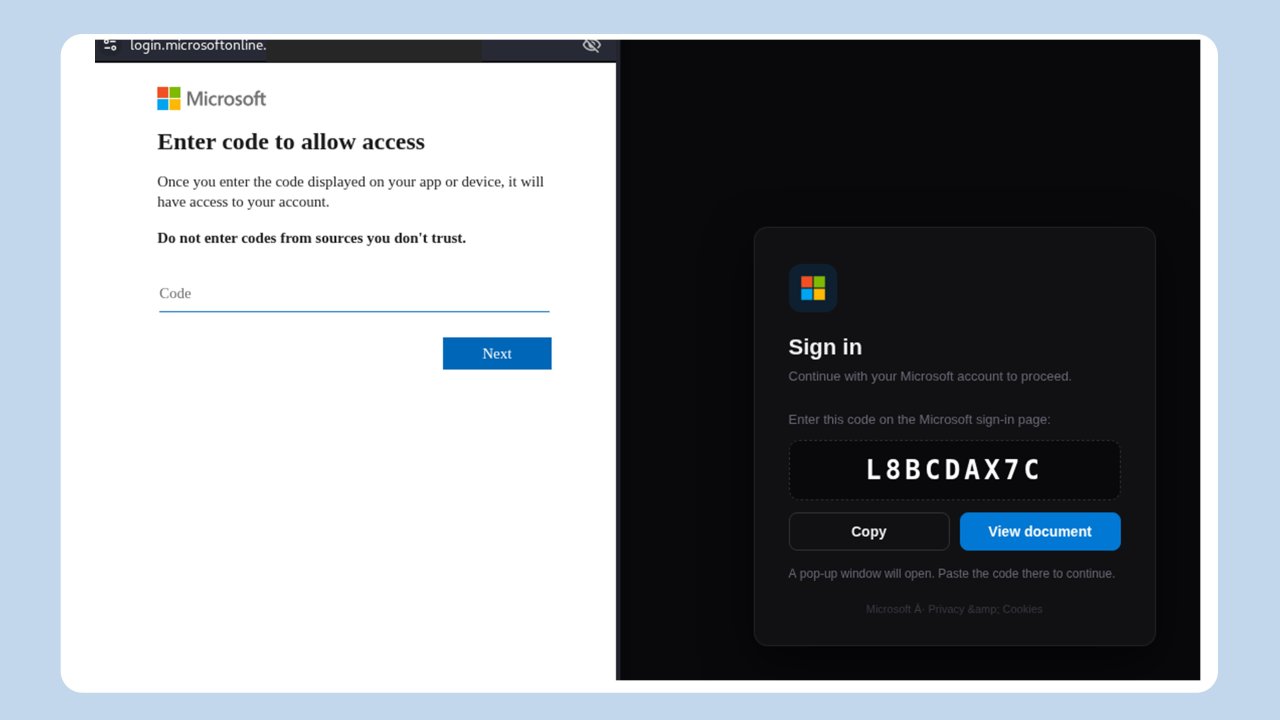Image resolution: width=1280 pixels, height=720 pixels.
Task: Focus the Code input field
Action: click(x=354, y=294)
